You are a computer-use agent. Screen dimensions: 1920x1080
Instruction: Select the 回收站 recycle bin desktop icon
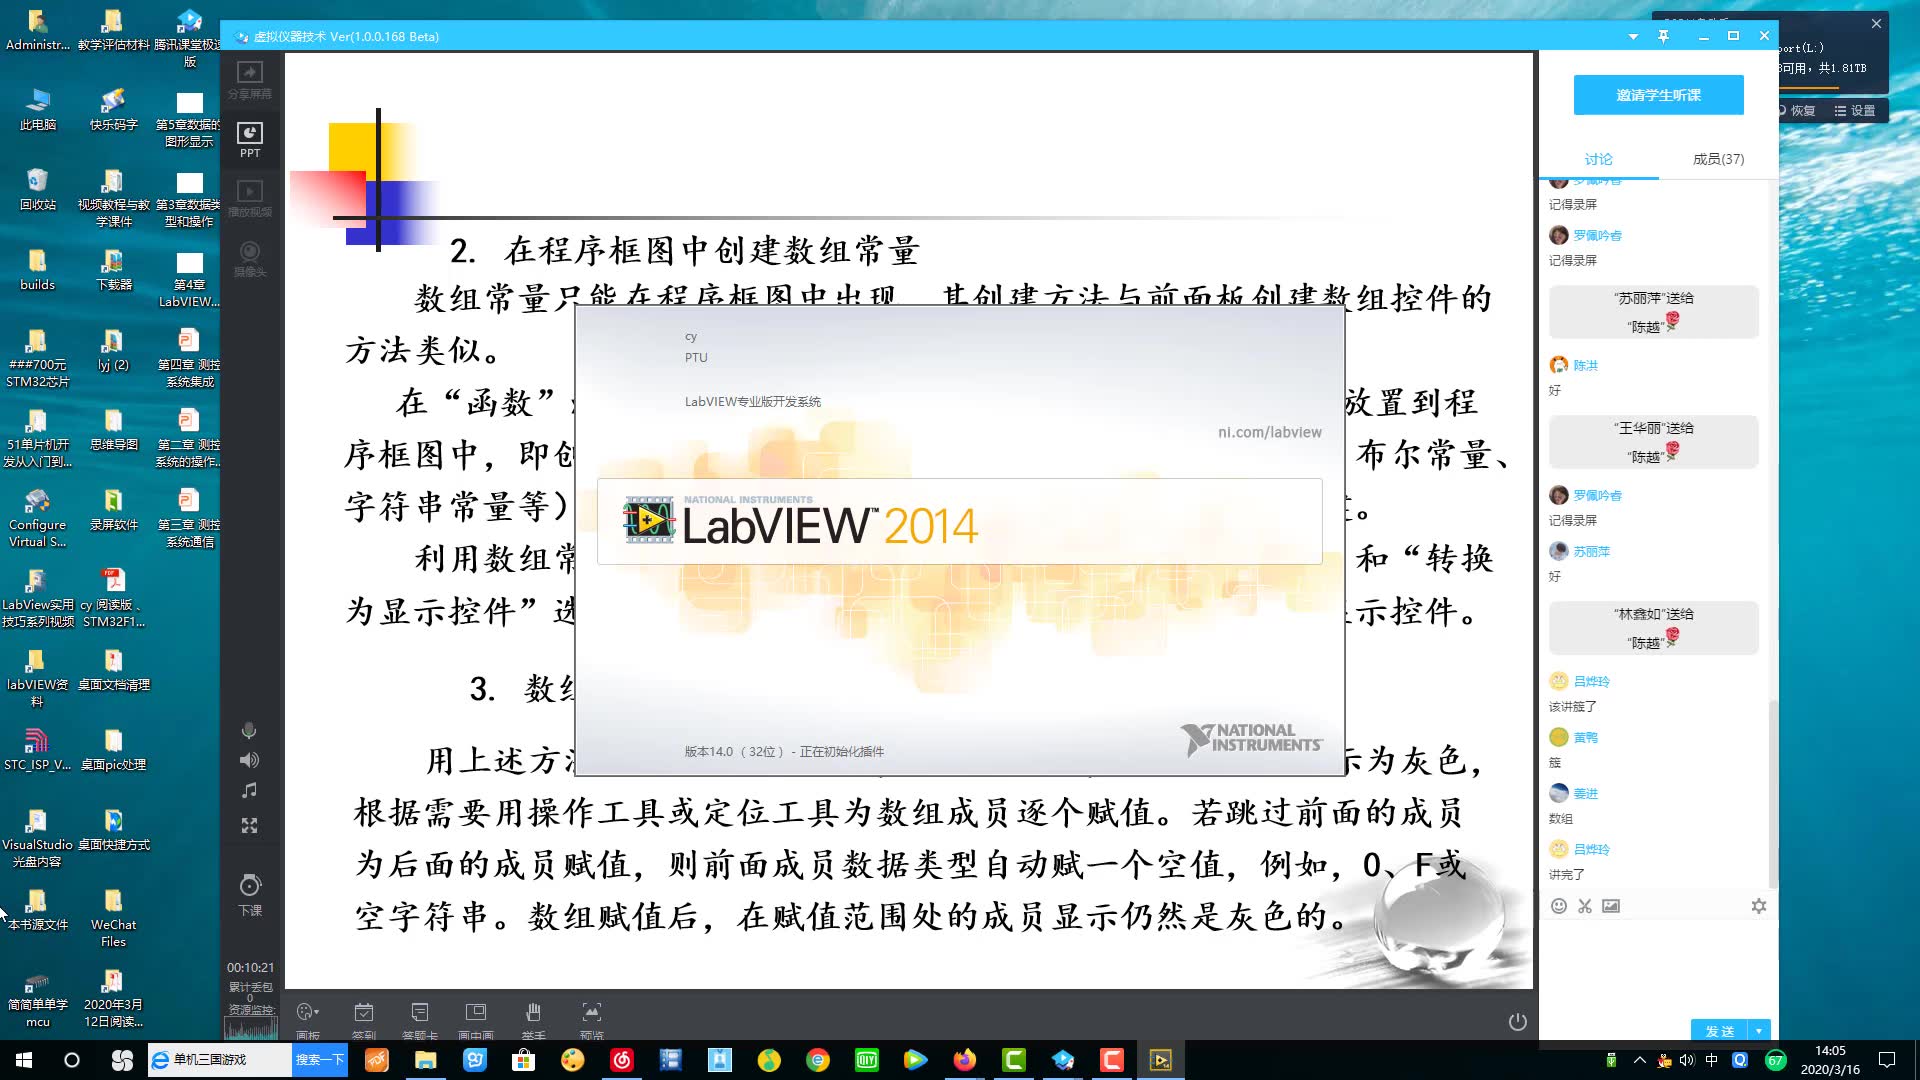click(37, 190)
